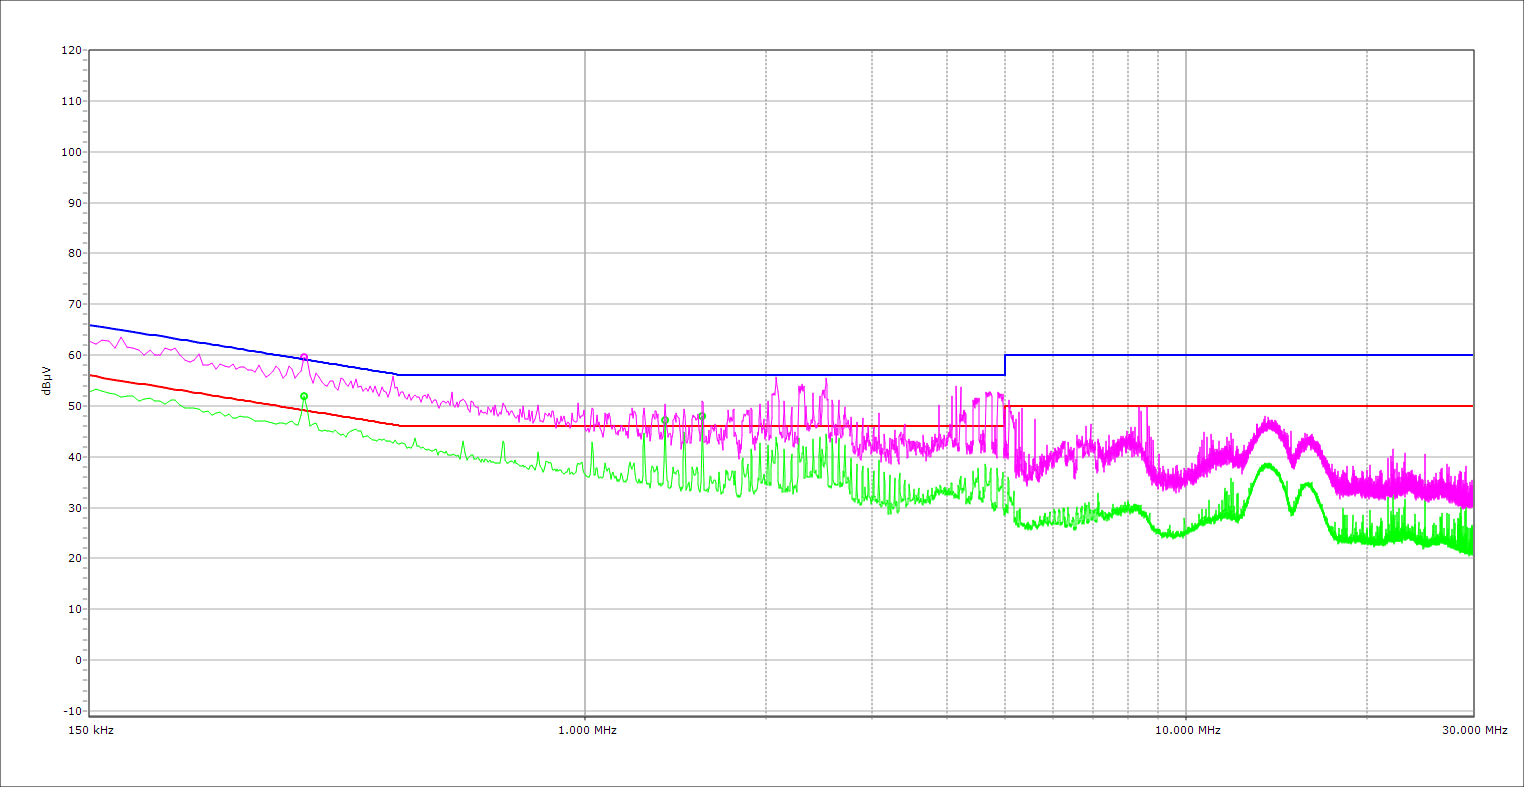Click the dBµV y-axis unit label
1524x787 pixels.
pyautogui.click(x=47, y=380)
